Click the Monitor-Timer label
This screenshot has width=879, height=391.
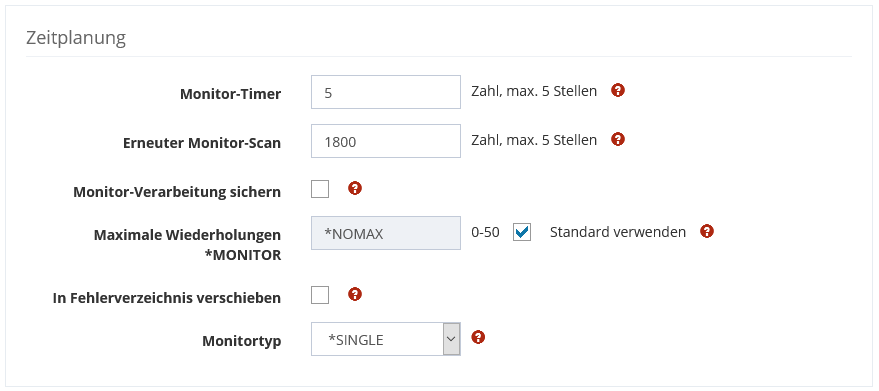click(x=230, y=94)
